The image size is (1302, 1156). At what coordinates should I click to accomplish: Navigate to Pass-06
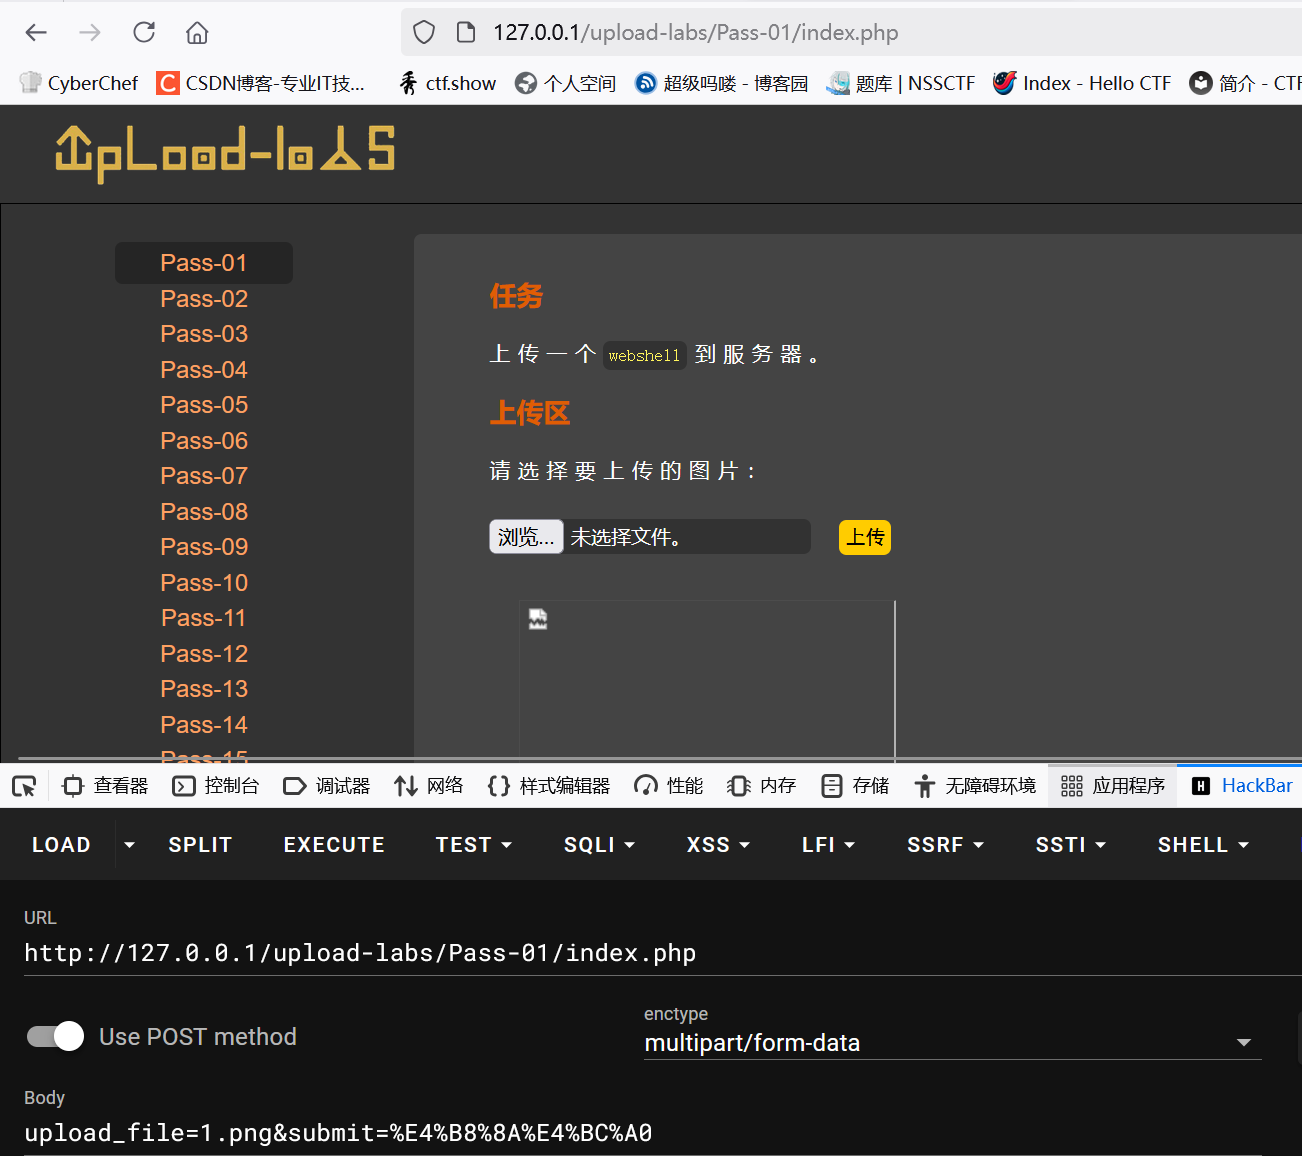coord(204,441)
